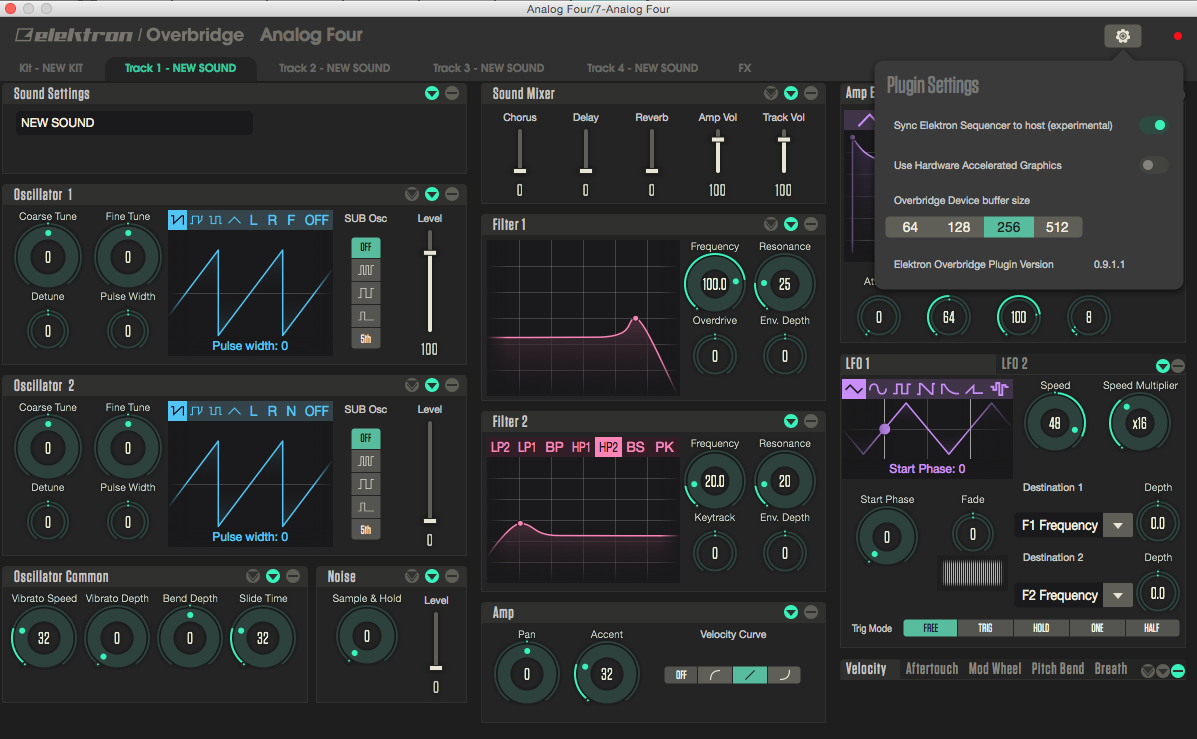This screenshot has height=739, width=1197.
Task: Set buffer size to 512
Action: pos(1057,227)
